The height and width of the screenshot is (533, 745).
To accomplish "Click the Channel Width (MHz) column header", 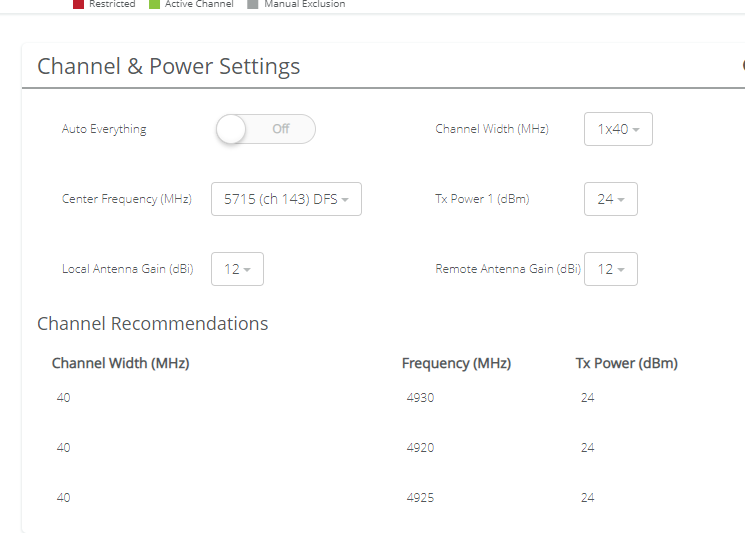I will click(x=120, y=363).
